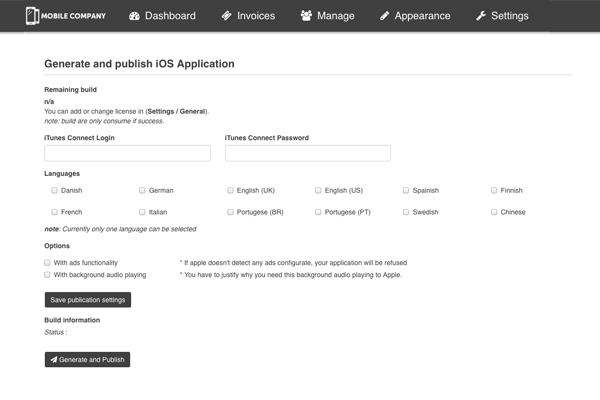Click the Invoices ticket icon

[227, 16]
